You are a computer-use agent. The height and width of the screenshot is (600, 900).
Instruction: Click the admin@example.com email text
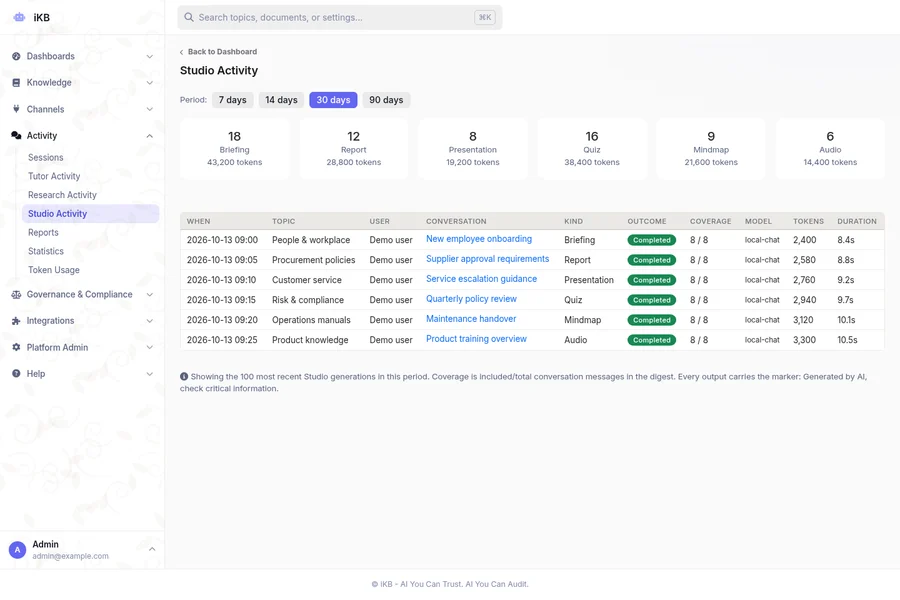[70, 556]
